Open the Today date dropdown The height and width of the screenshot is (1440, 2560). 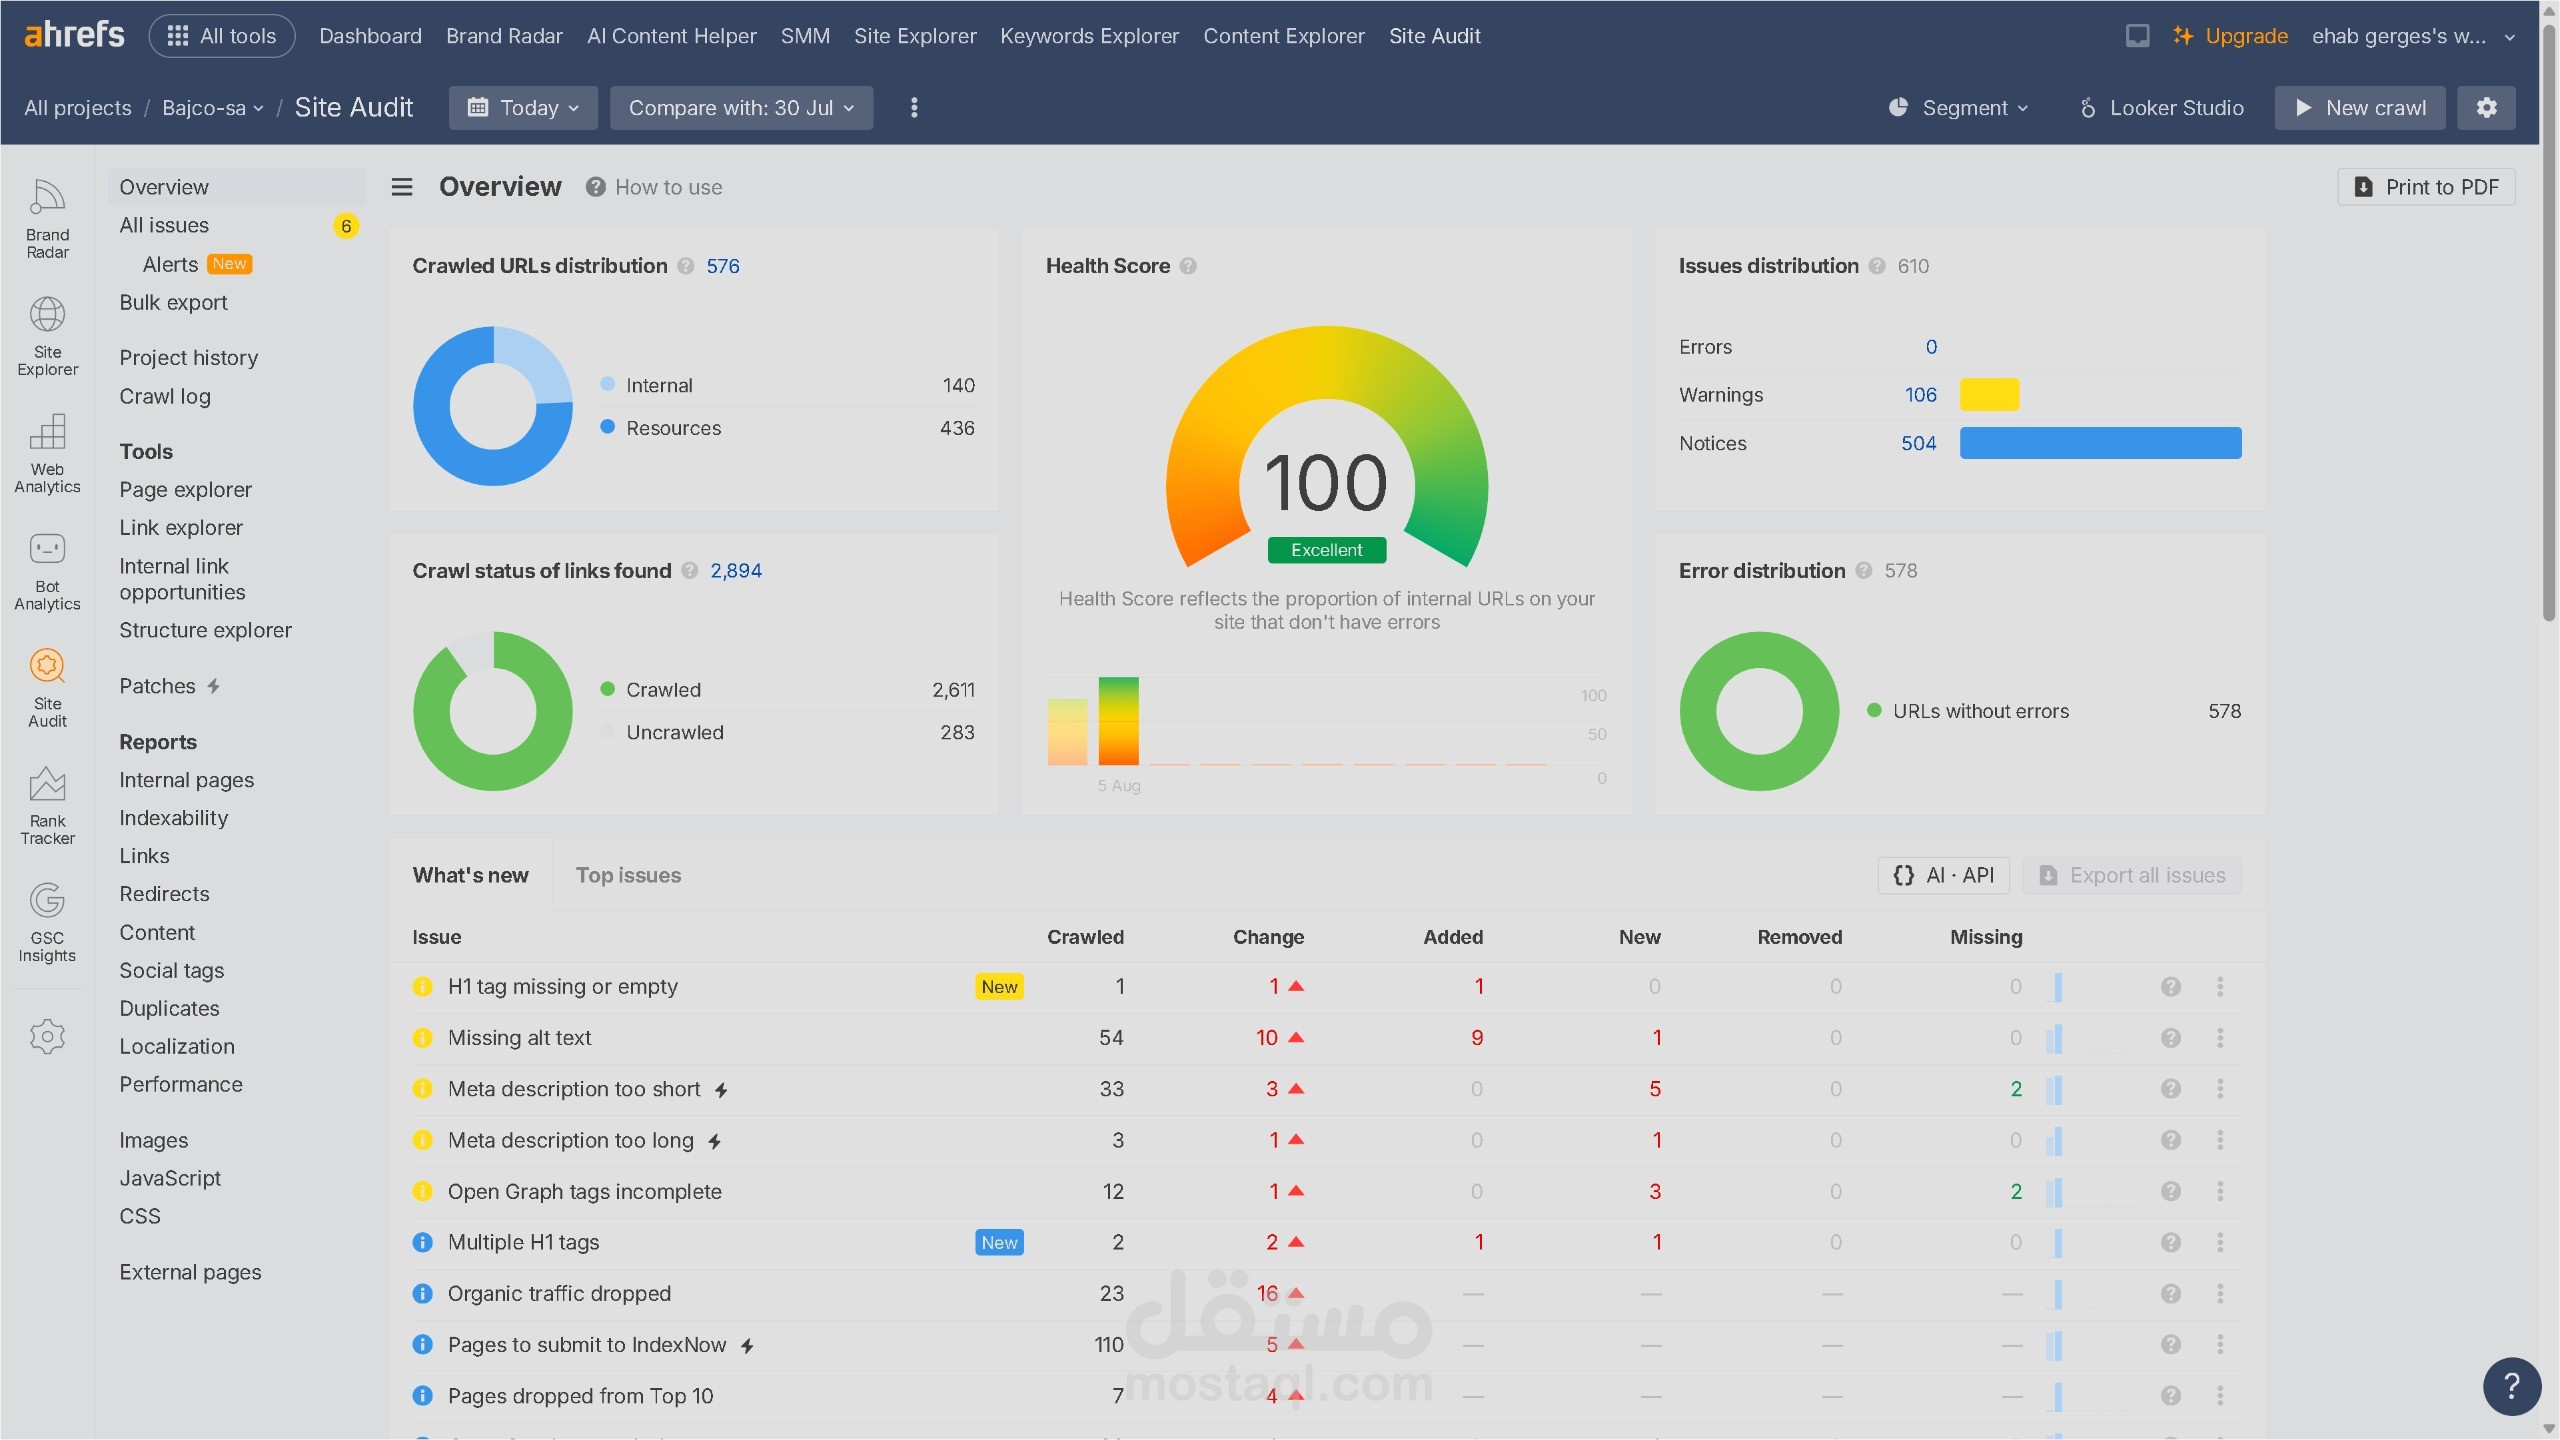[523, 107]
